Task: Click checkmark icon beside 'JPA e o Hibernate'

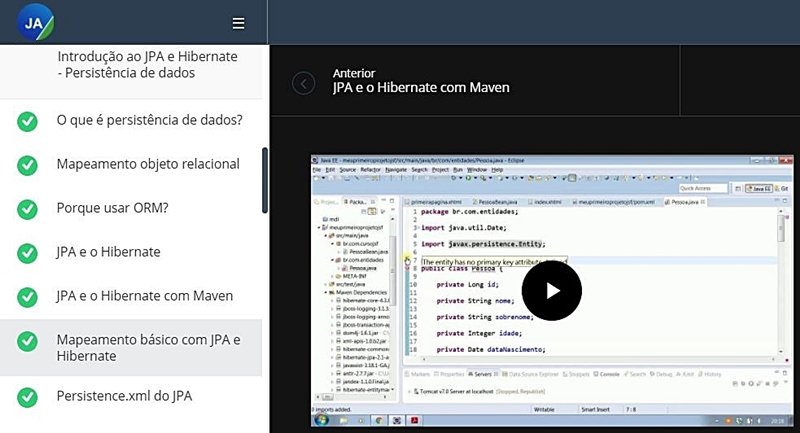Action: coord(28,252)
